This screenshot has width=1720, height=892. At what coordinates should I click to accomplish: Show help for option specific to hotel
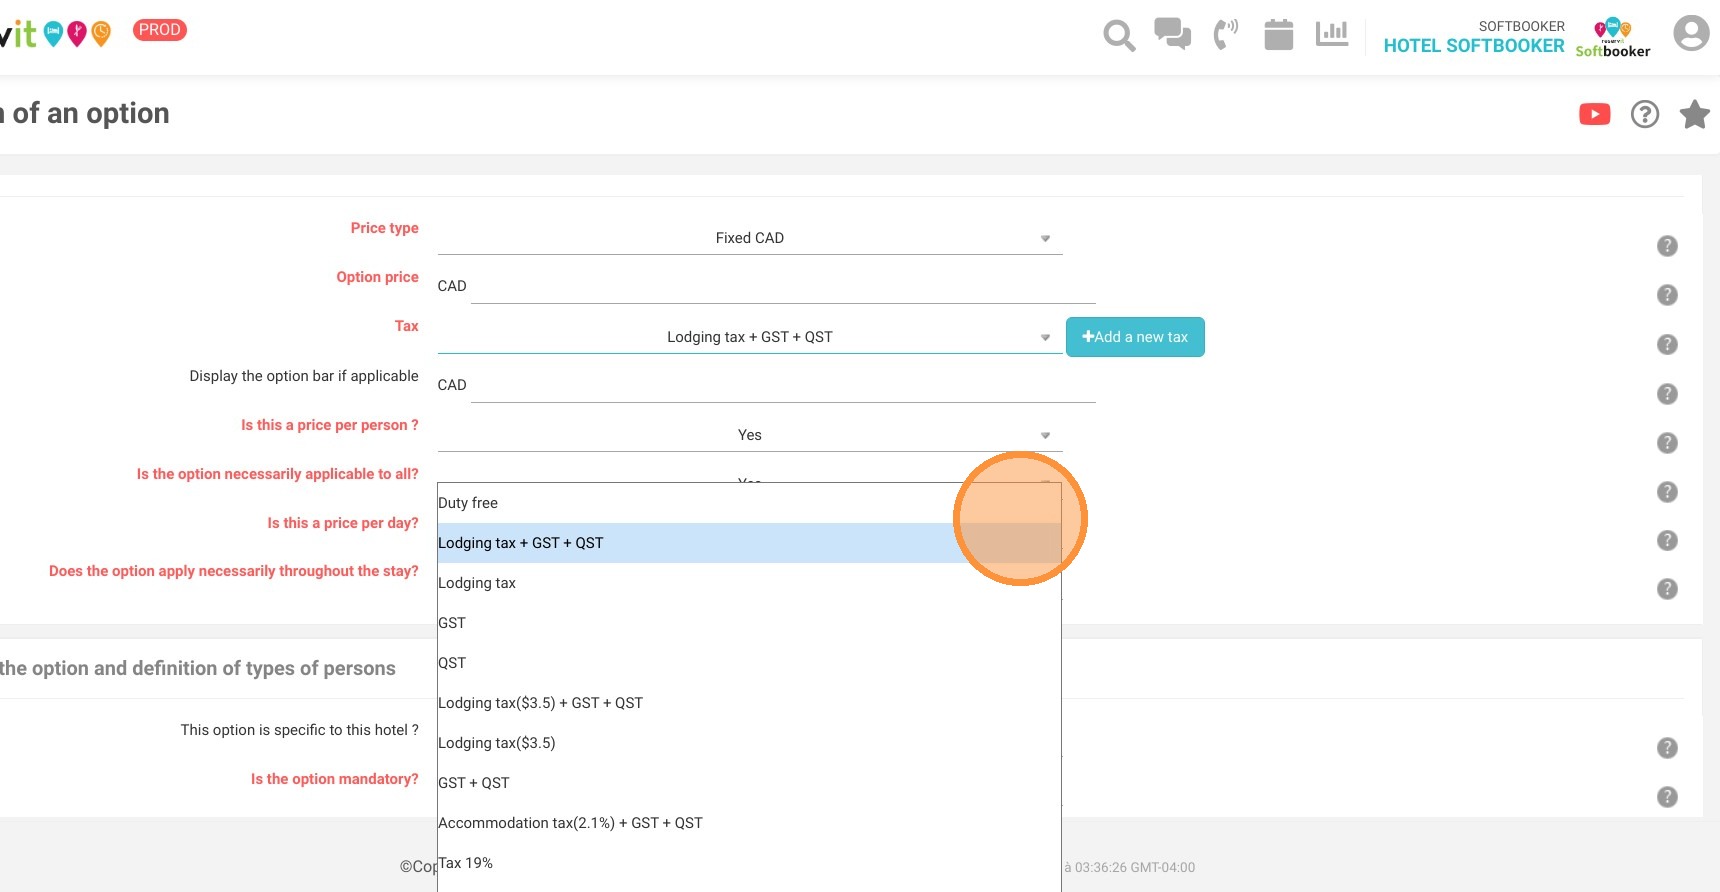pyautogui.click(x=1667, y=748)
